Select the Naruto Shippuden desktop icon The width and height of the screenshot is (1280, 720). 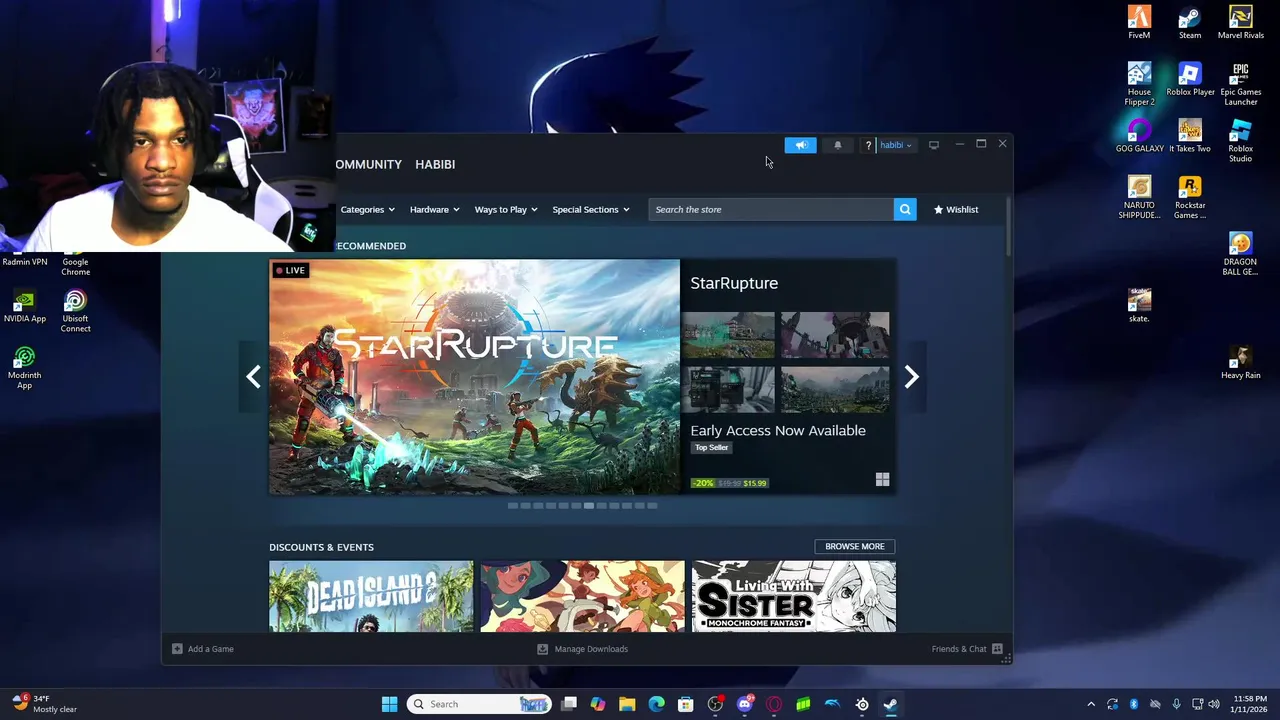pos(1139,197)
